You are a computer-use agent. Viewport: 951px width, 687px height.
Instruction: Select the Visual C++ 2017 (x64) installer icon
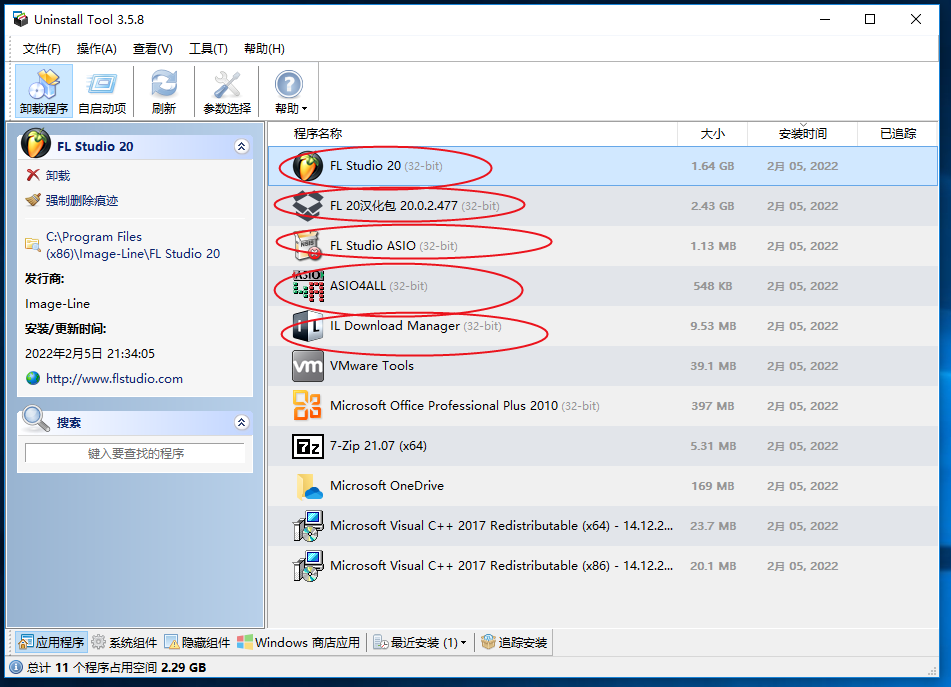308,526
